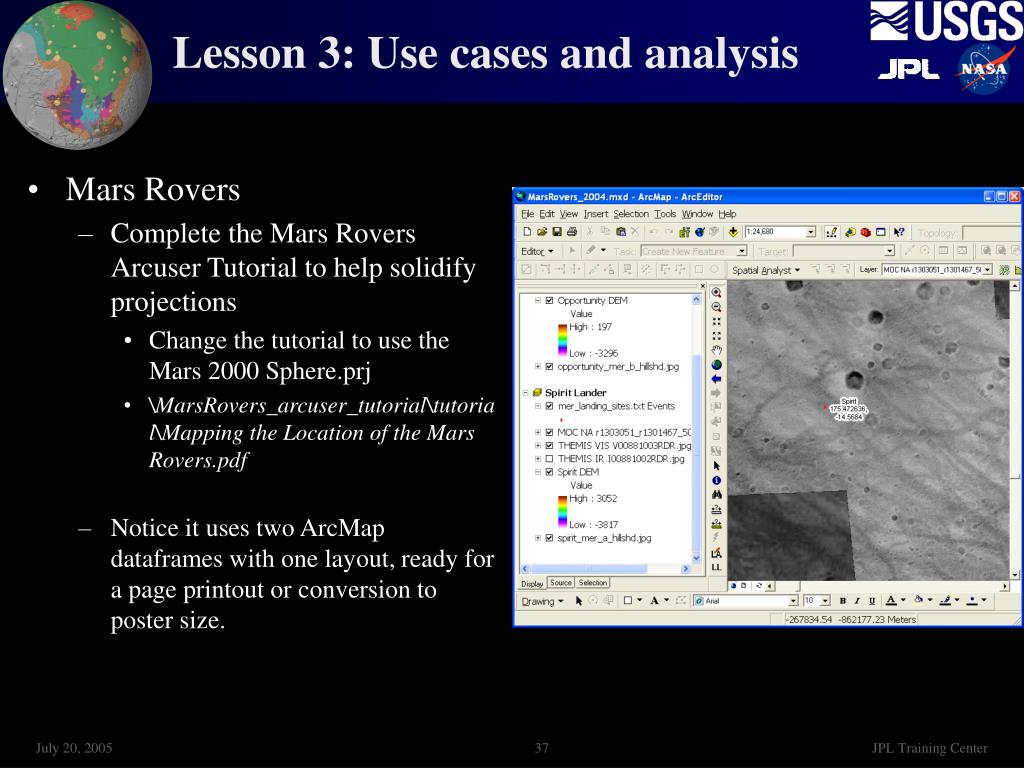The image size is (1024, 768).
Task: Open the Spatial Analyst dropdown menu
Action: tap(765, 270)
